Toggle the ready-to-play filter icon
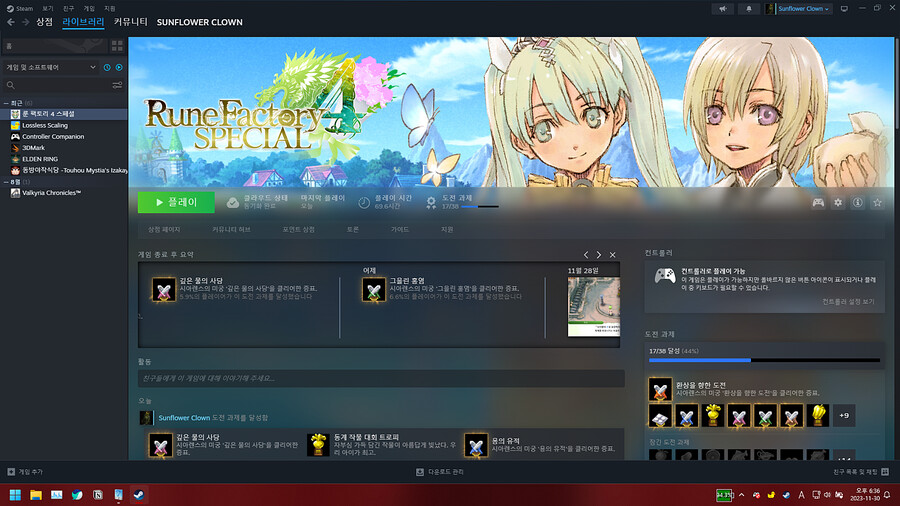This screenshot has width=900, height=506. (x=119, y=67)
